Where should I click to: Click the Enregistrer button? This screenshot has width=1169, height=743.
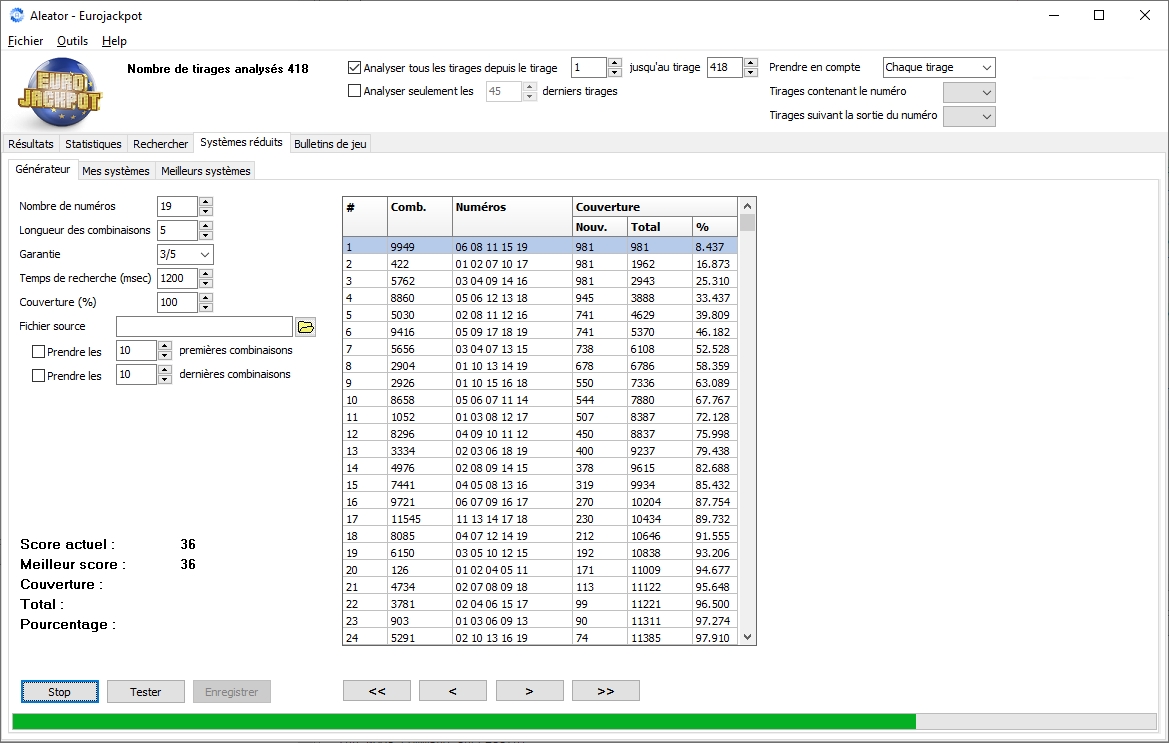[232, 692]
